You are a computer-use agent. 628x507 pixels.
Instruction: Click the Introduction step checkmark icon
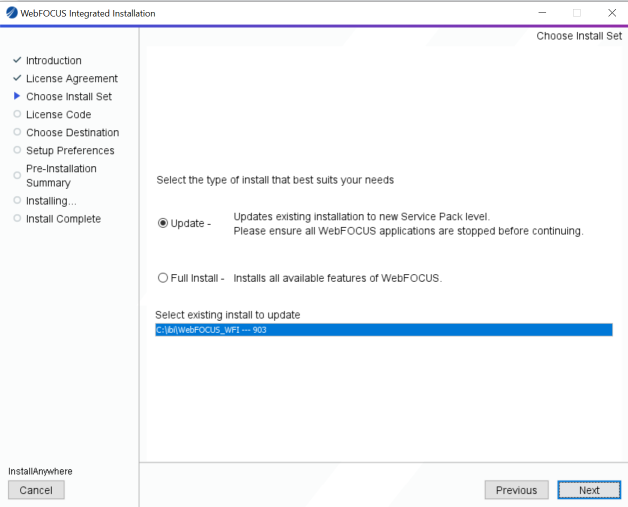(17, 60)
